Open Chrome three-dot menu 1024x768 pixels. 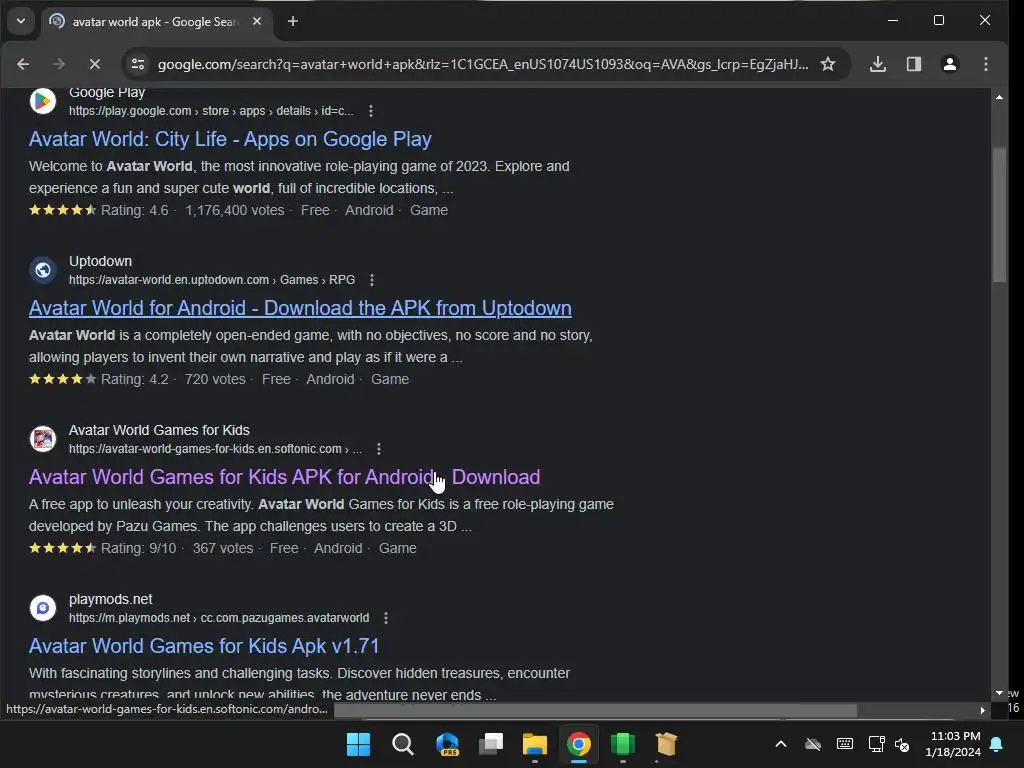[986, 64]
